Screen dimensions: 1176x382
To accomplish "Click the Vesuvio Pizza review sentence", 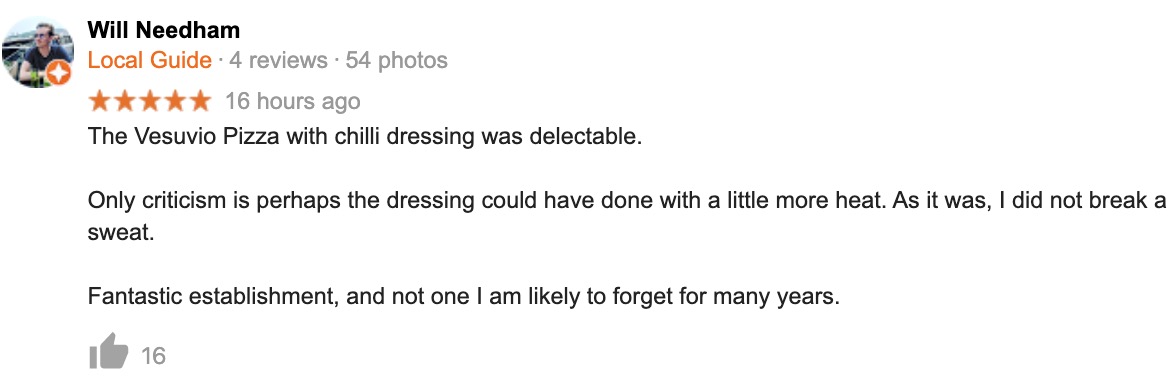I will (x=365, y=137).
